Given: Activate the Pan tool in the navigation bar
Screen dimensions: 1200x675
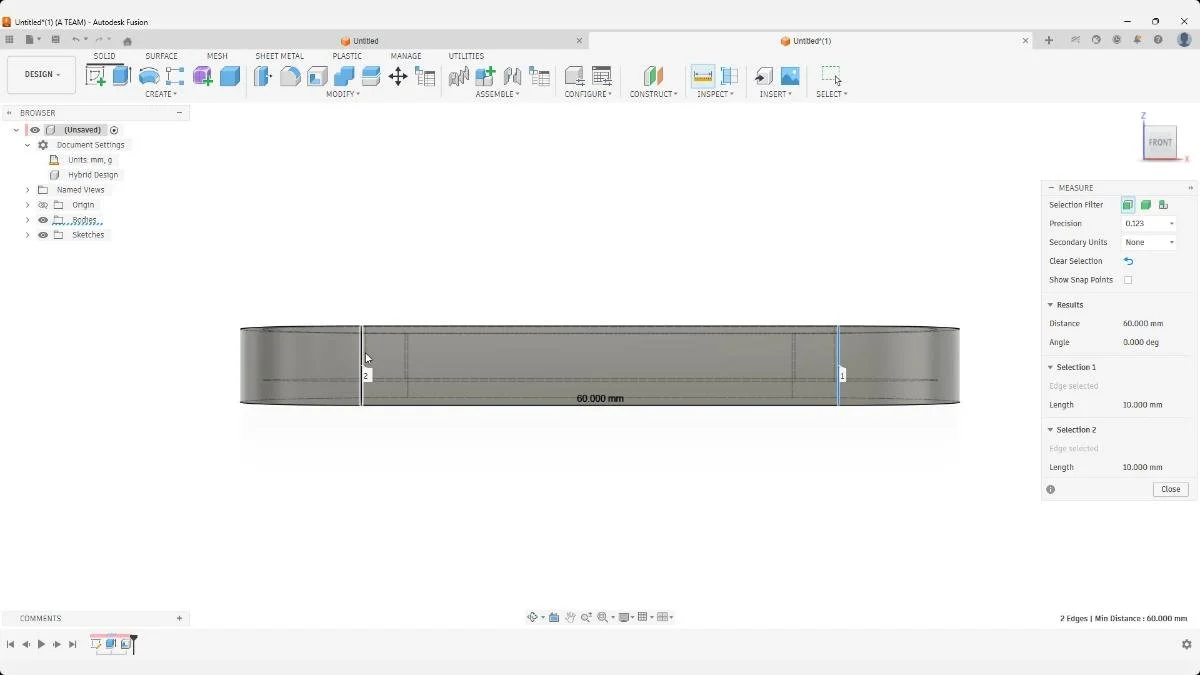Looking at the screenshot, I should click(x=570, y=617).
